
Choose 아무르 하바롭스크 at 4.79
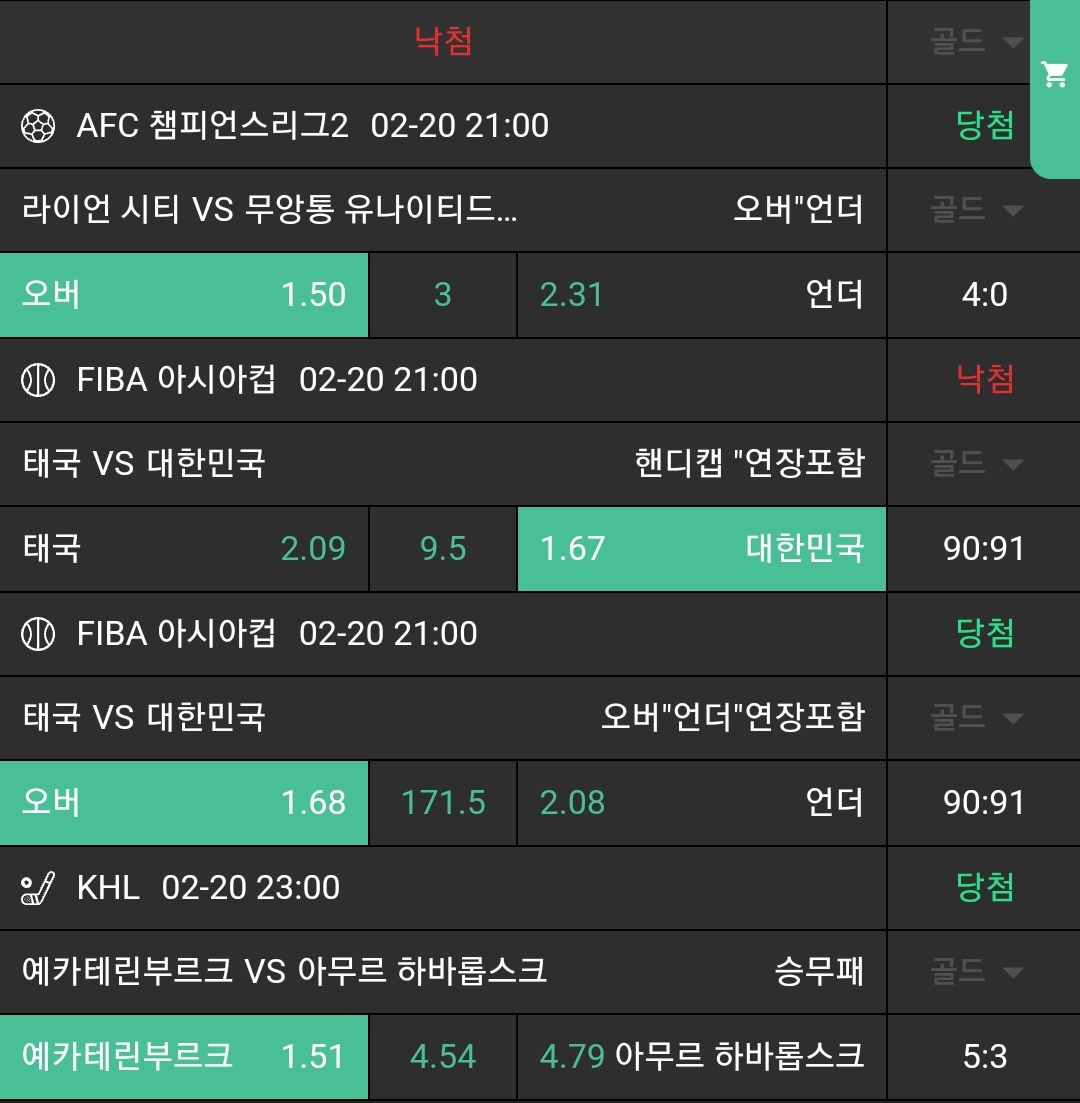pos(701,1057)
